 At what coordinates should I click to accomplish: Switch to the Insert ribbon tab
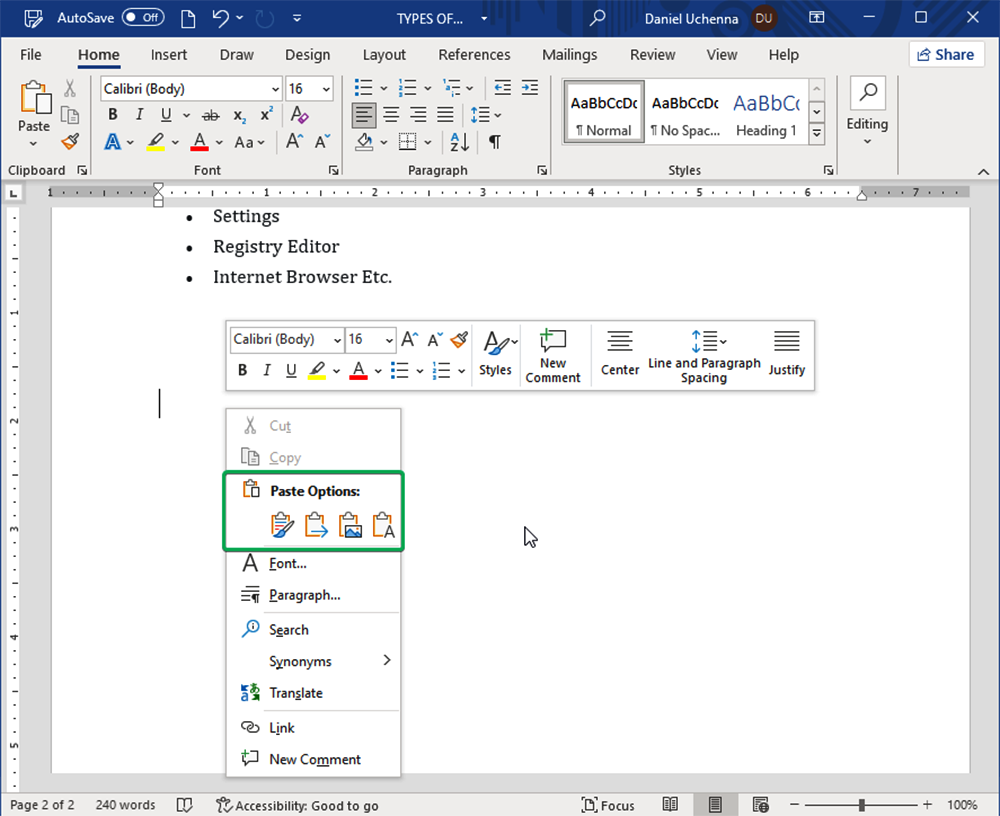click(169, 55)
